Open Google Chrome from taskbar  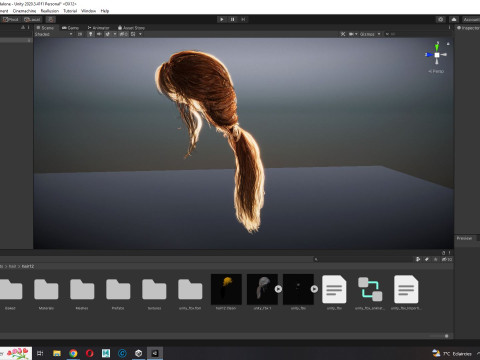pyautogui.click(x=73, y=353)
